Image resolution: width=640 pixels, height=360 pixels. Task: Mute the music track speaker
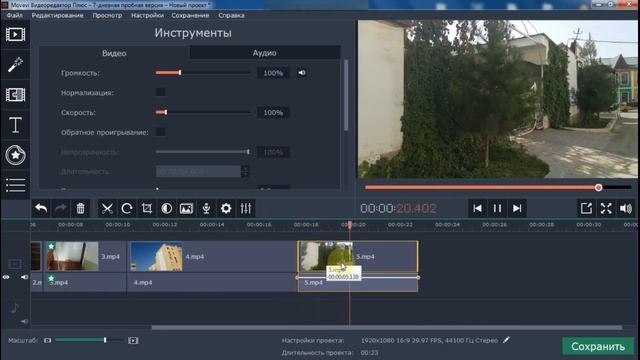(24, 322)
